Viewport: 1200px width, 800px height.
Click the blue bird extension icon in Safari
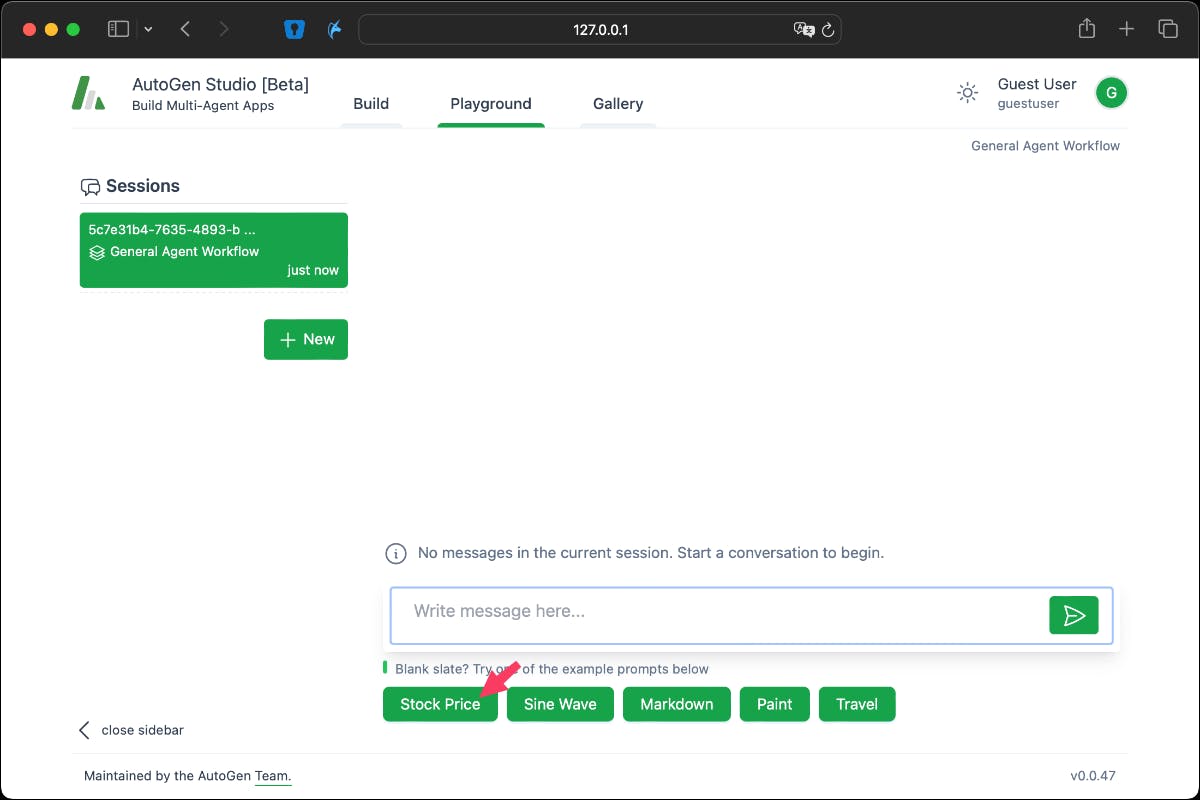pyautogui.click(x=336, y=29)
